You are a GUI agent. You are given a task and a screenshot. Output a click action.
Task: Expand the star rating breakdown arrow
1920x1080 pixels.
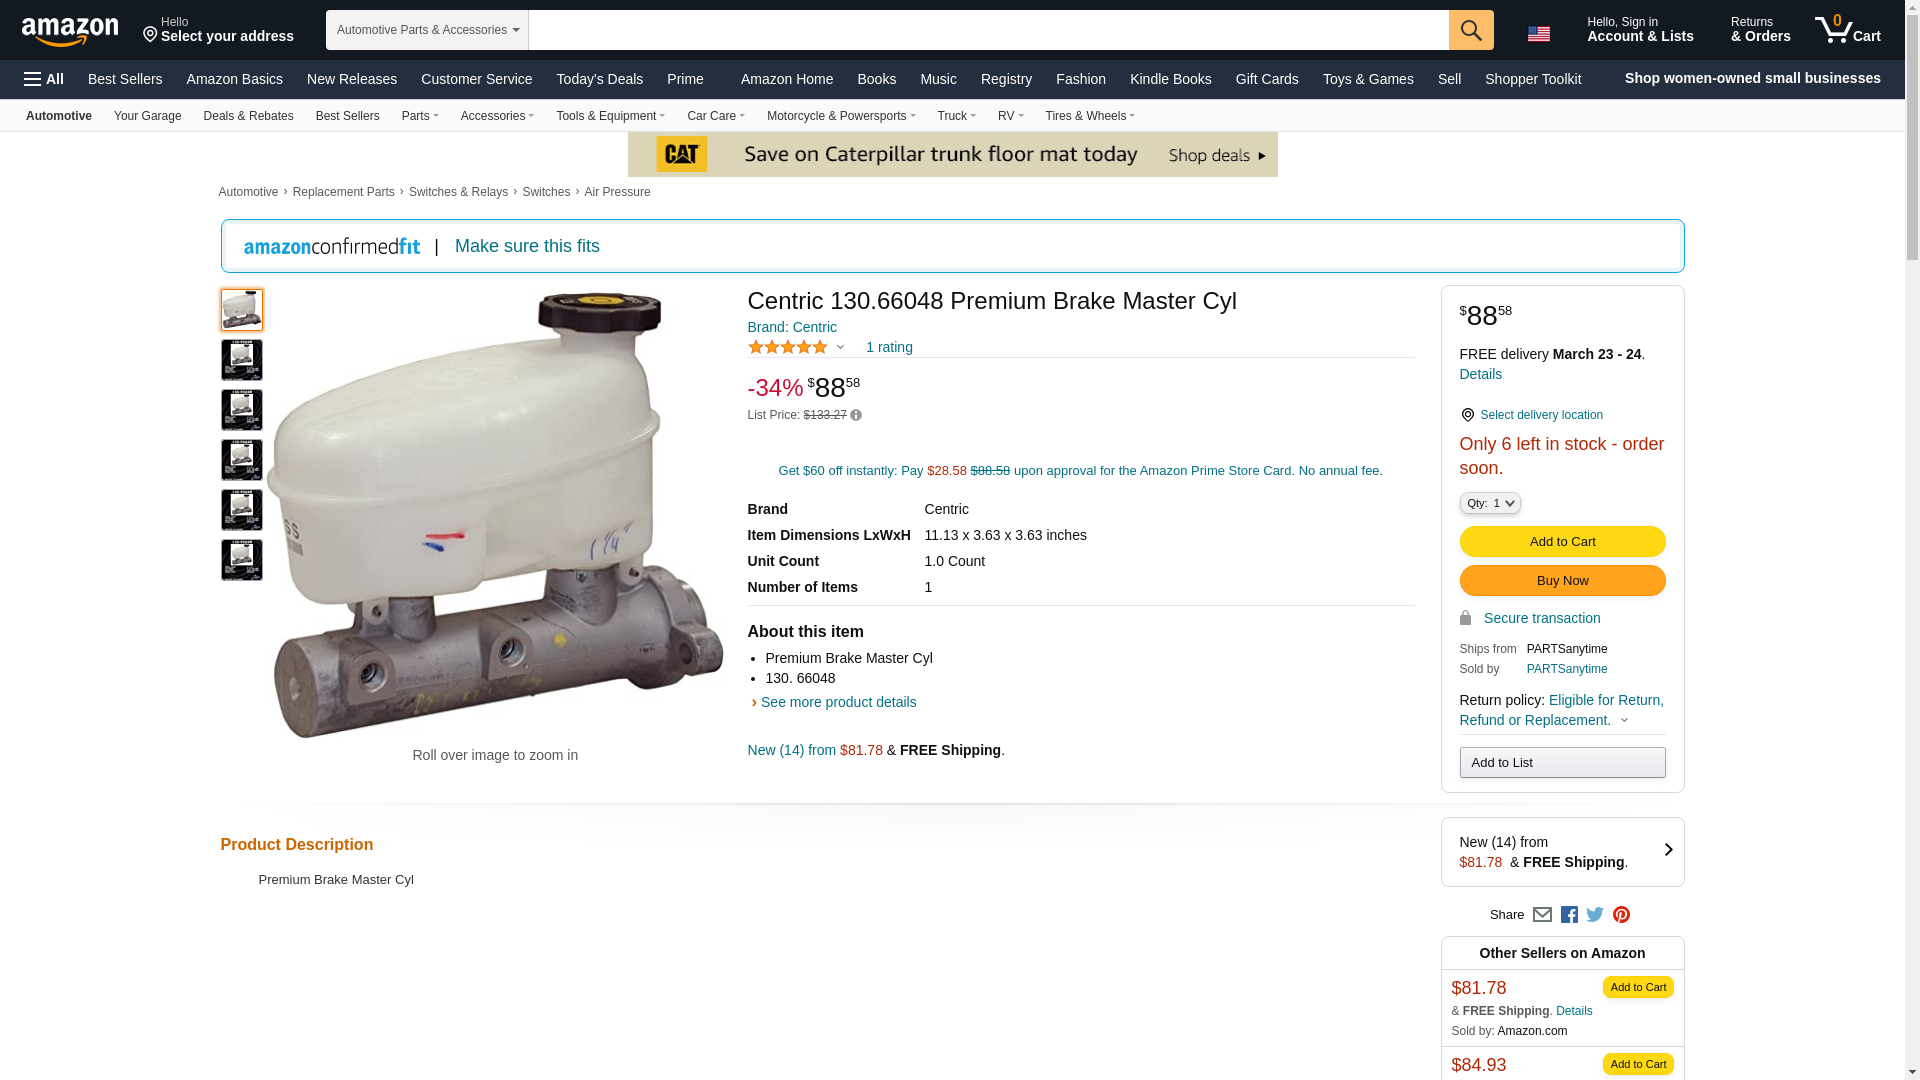pyautogui.click(x=840, y=348)
